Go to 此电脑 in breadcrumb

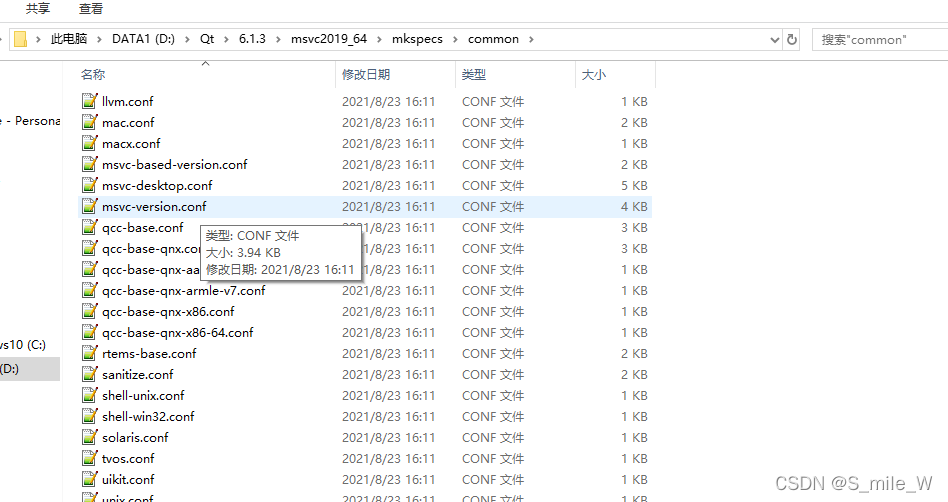(x=69, y=39)
